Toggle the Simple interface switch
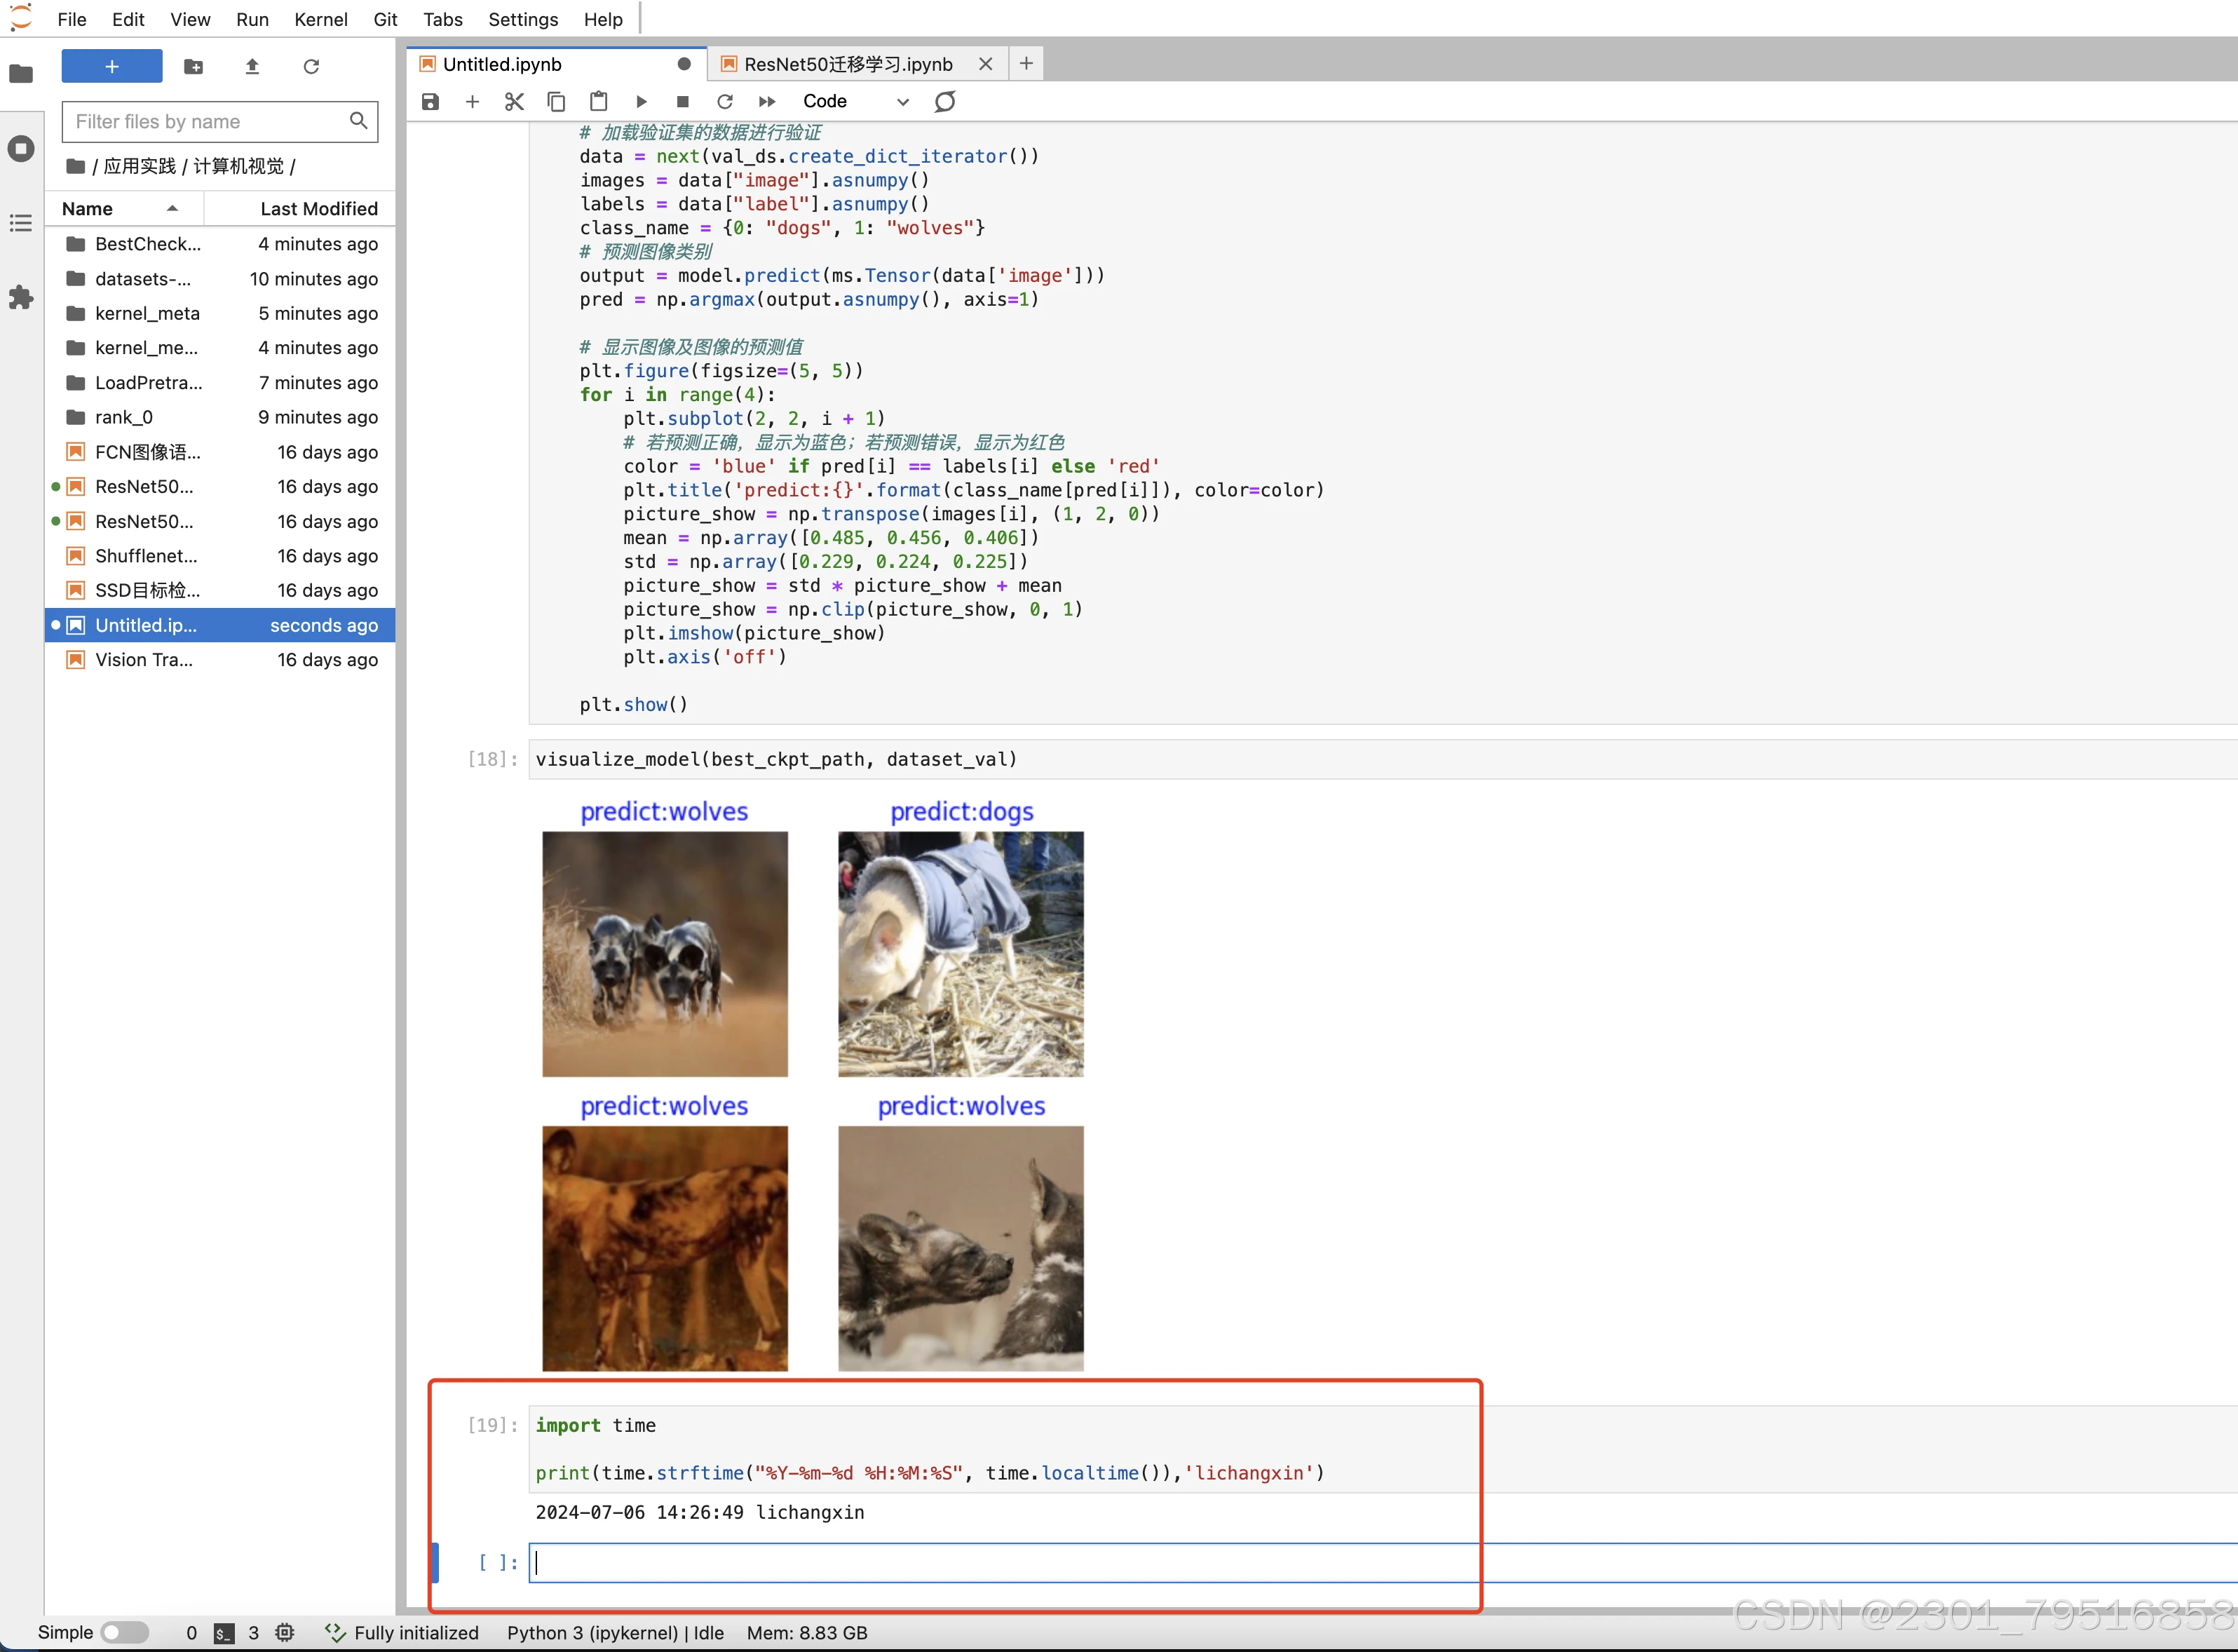 click(x=124, y=1632)
